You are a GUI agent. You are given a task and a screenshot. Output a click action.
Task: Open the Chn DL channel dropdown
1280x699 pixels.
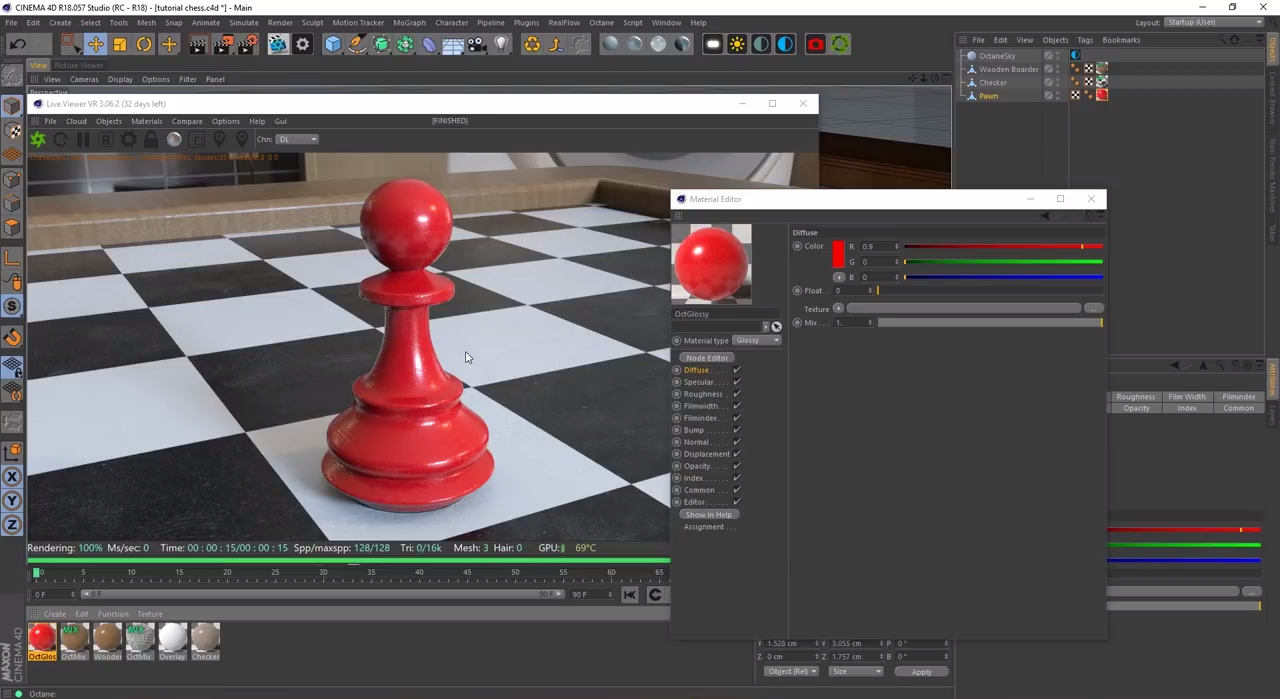point(297,140)
